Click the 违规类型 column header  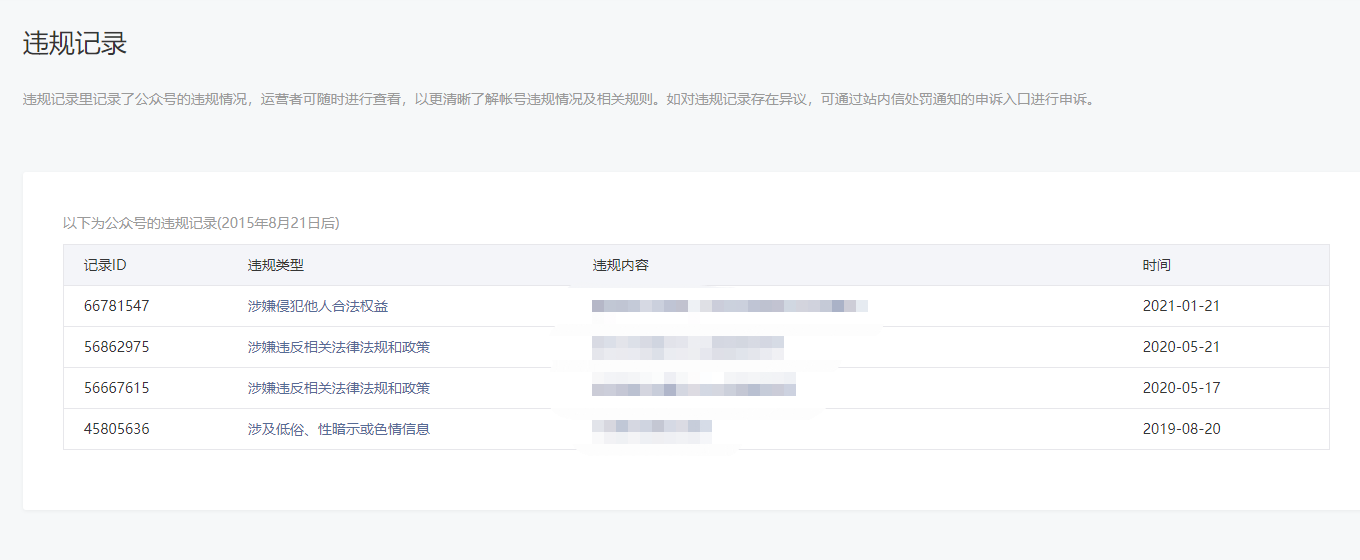[x=276, y=265]
